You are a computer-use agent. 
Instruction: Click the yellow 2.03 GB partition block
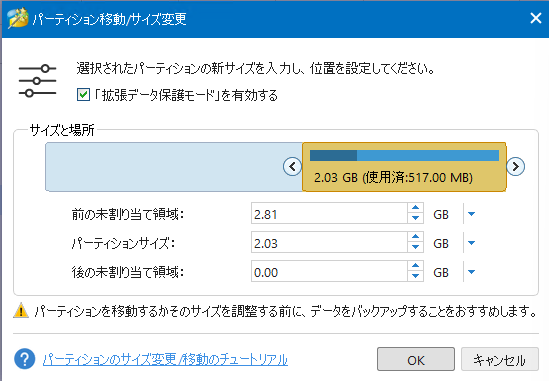[x=404, y=167]
